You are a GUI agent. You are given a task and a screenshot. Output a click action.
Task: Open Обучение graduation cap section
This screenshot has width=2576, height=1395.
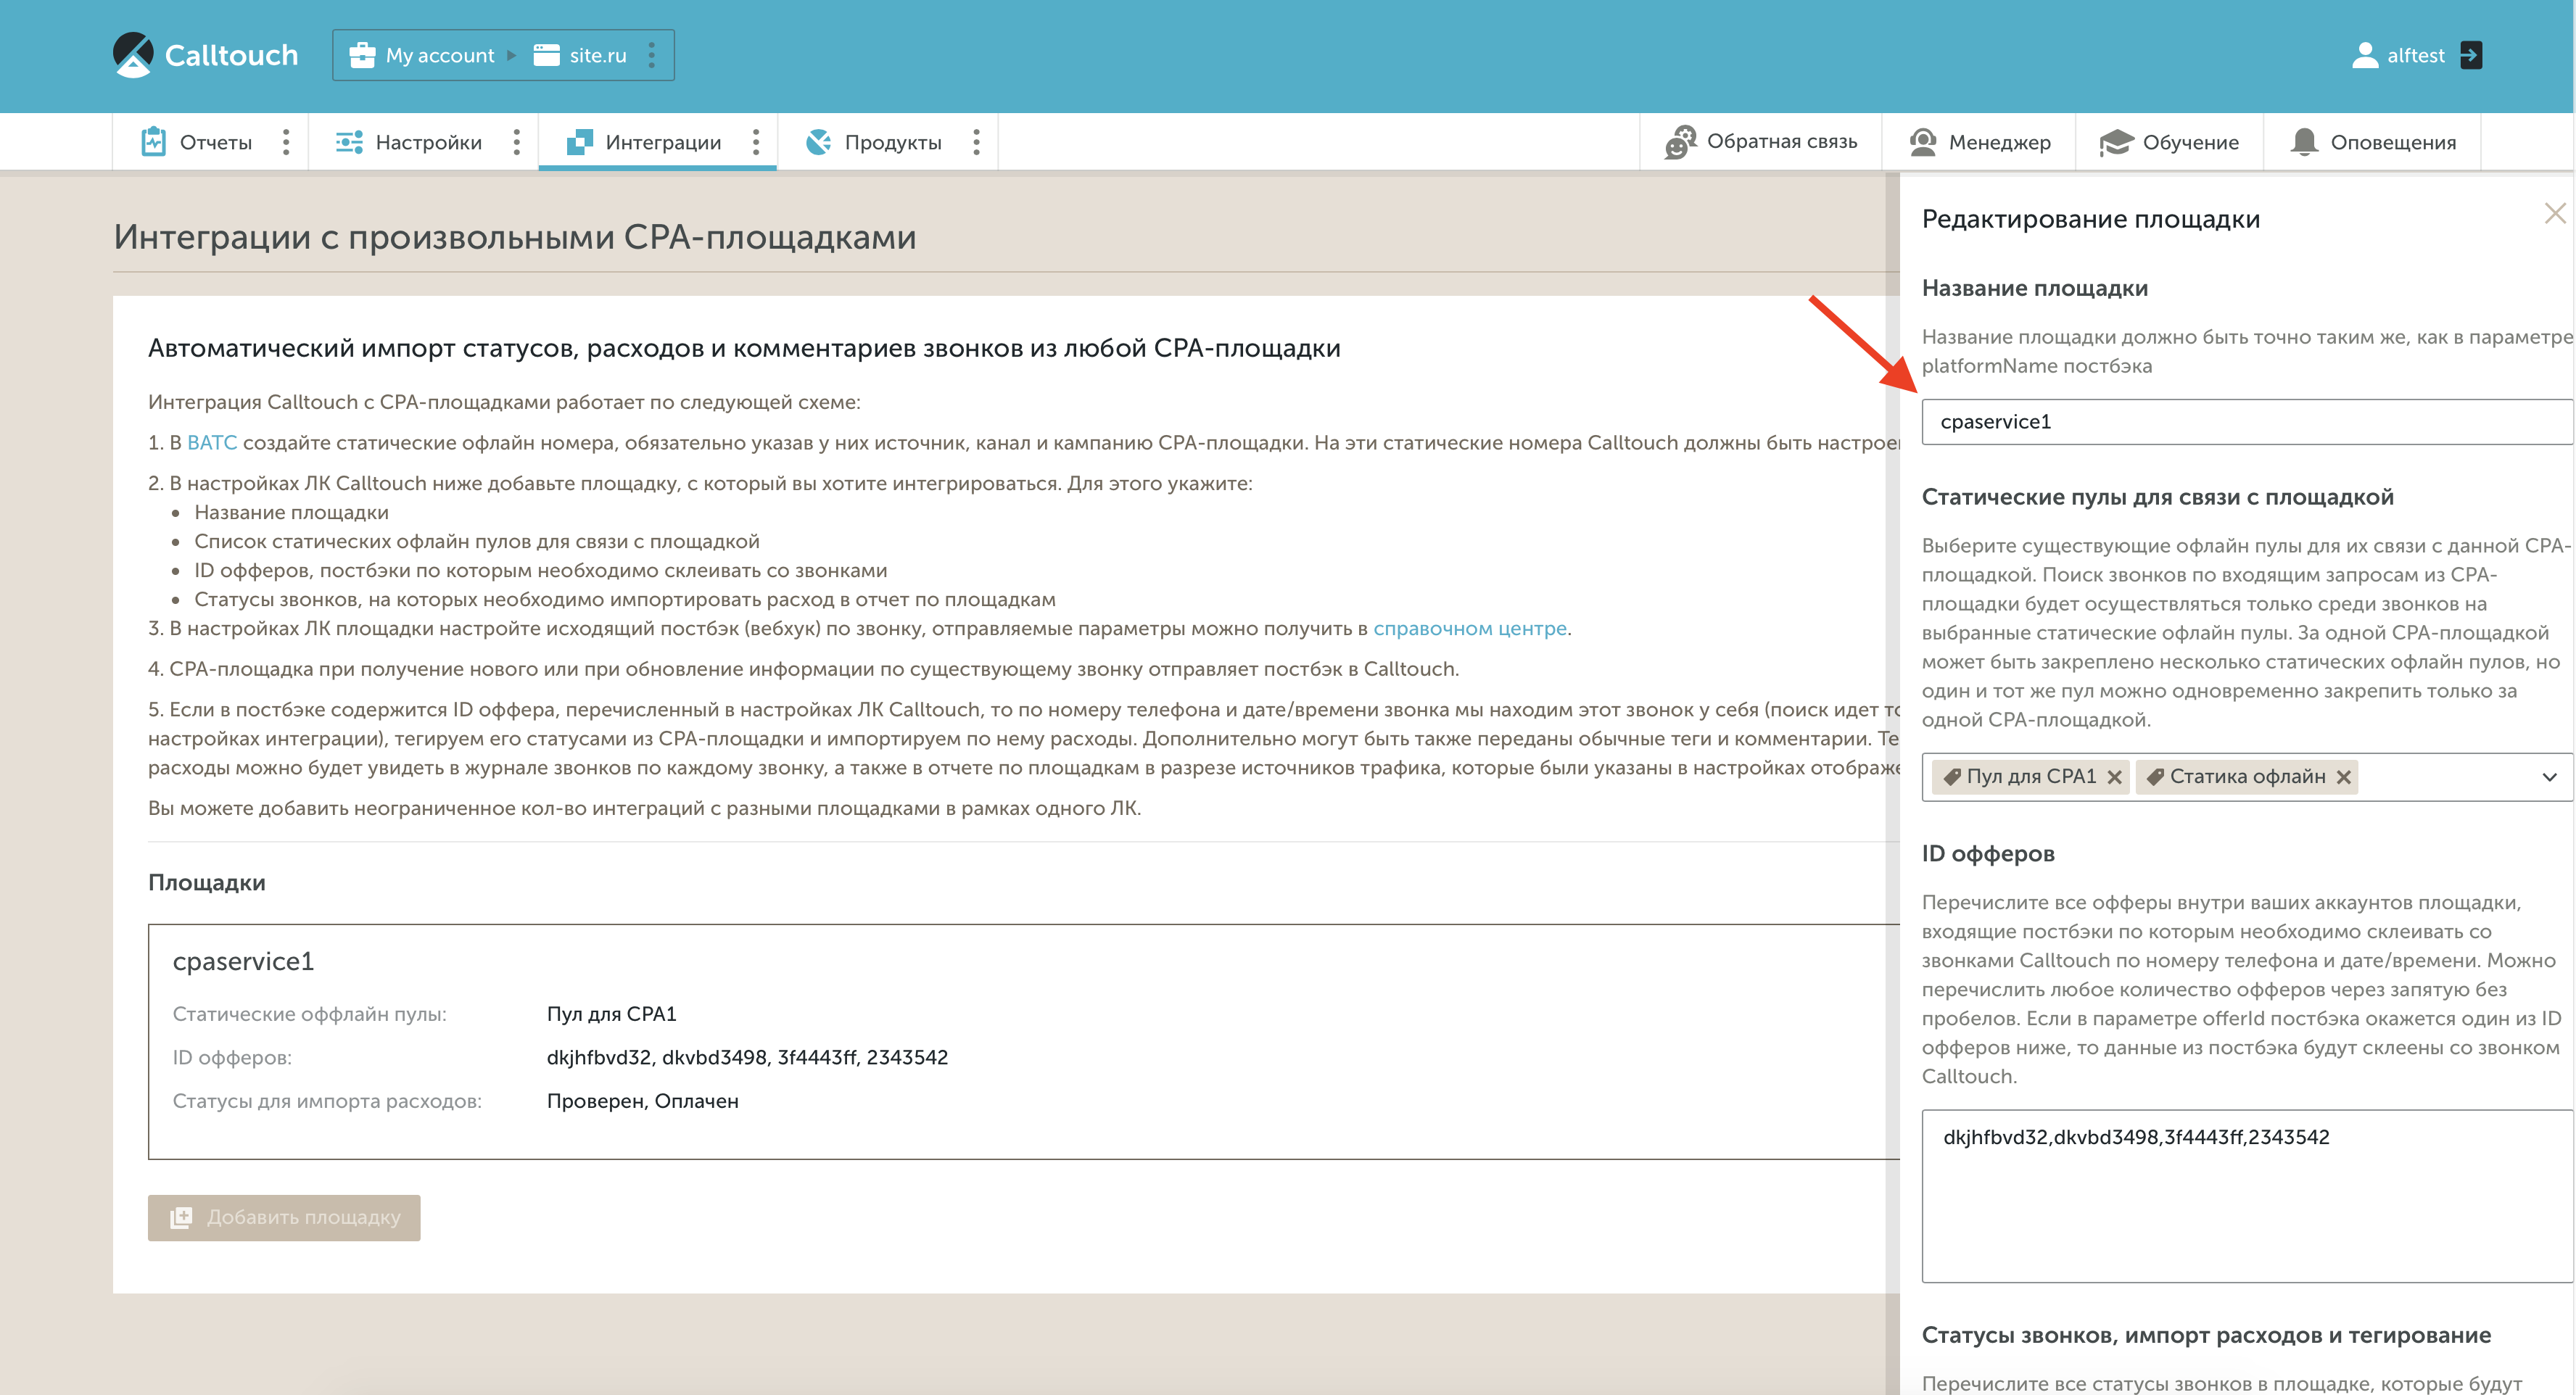[x=2169, y=142]
